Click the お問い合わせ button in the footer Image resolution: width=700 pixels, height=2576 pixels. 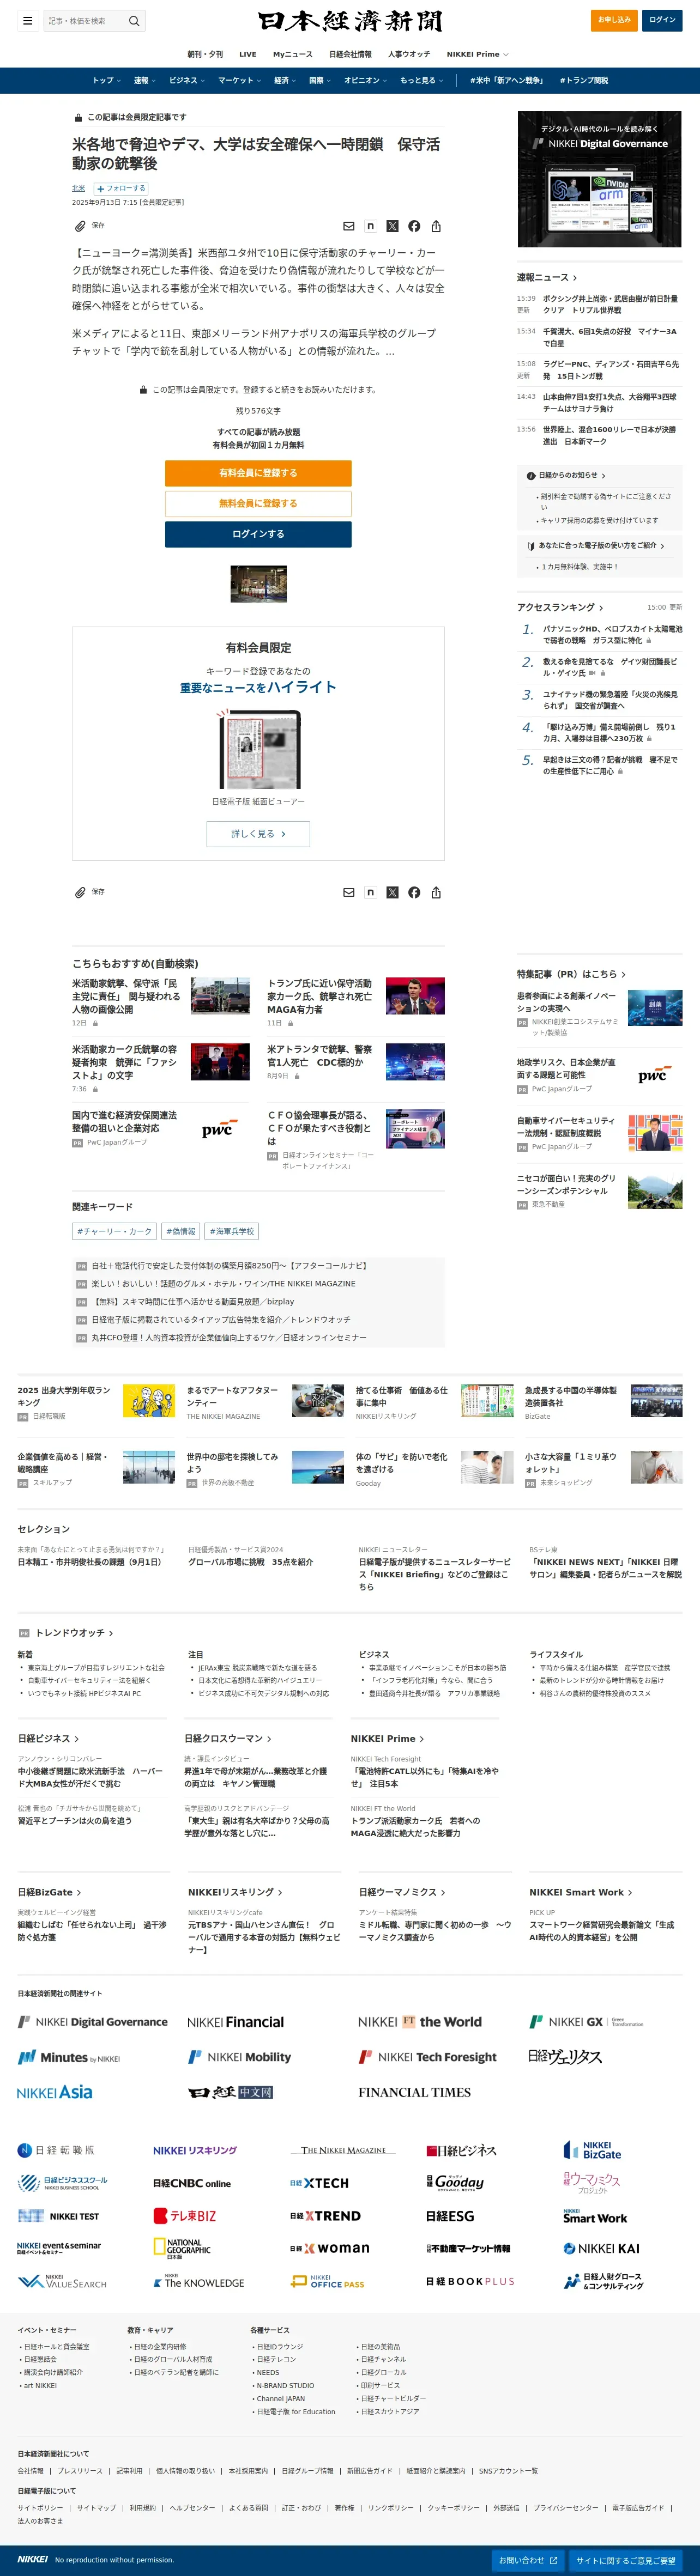click(528, 2560)
